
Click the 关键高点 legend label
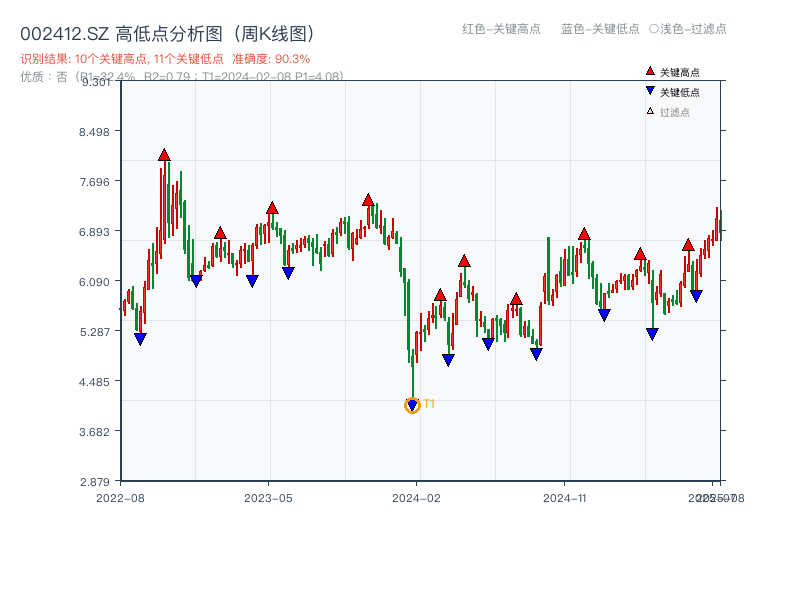point(680,72)
